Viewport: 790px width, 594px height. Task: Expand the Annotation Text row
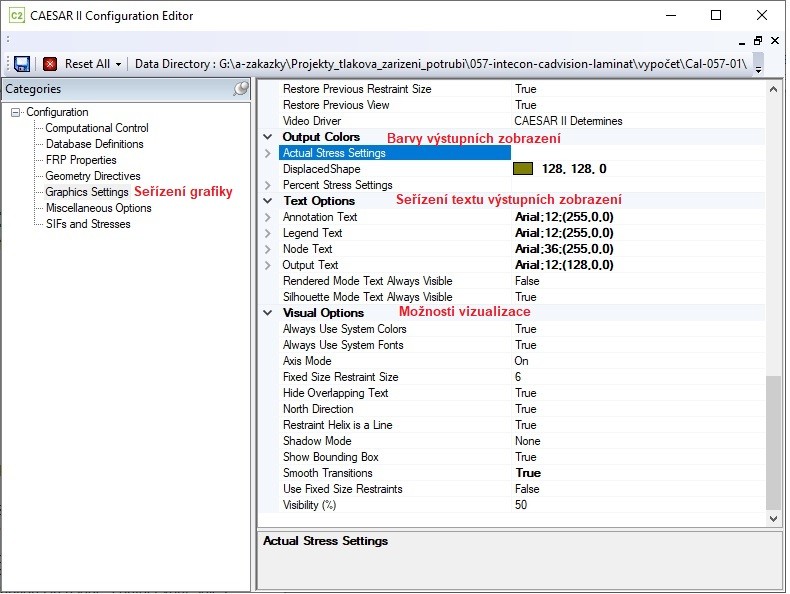(x=268, y=217)
